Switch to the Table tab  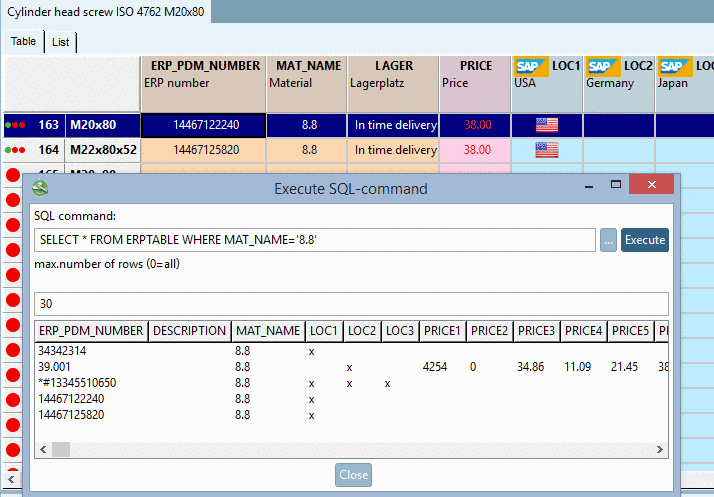[x=23, y=41]
